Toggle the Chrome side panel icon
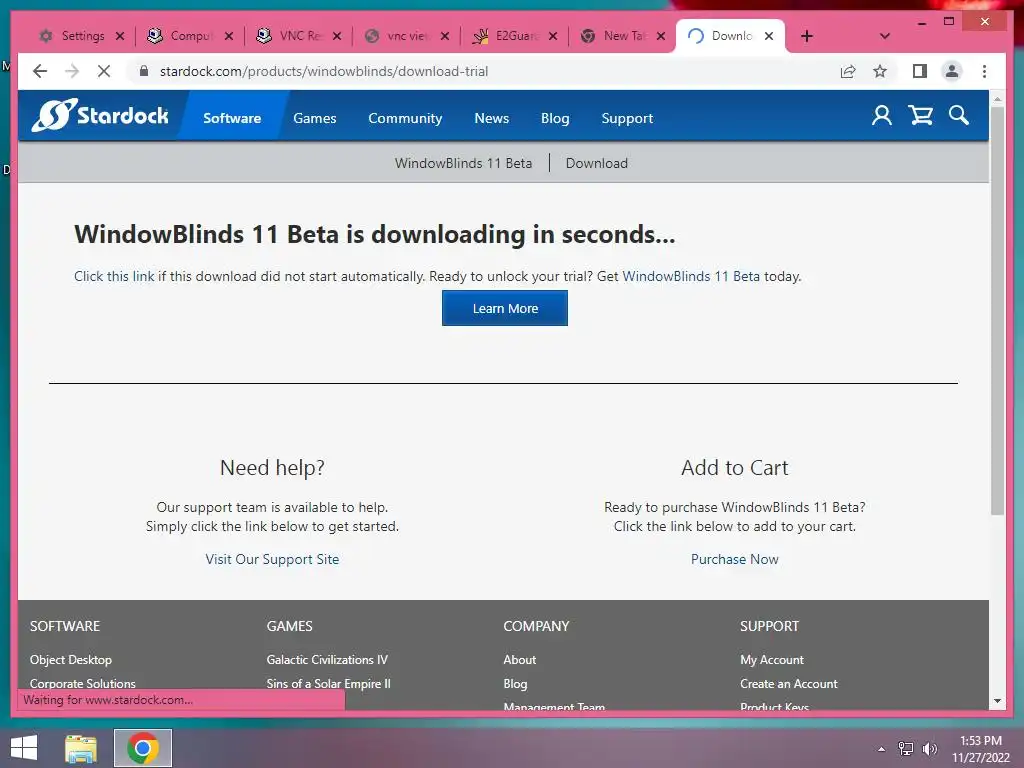 [x=920, y=71]
